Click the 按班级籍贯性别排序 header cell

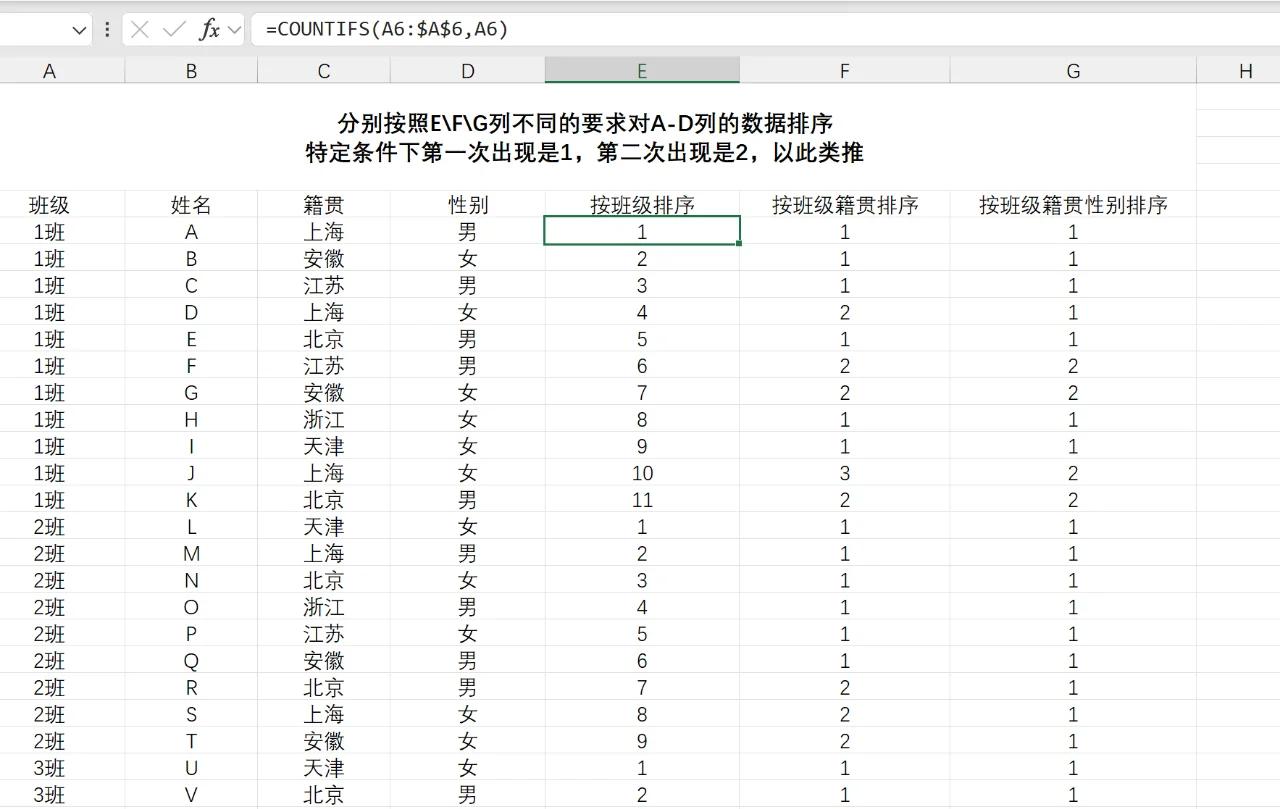(1073, 205)
